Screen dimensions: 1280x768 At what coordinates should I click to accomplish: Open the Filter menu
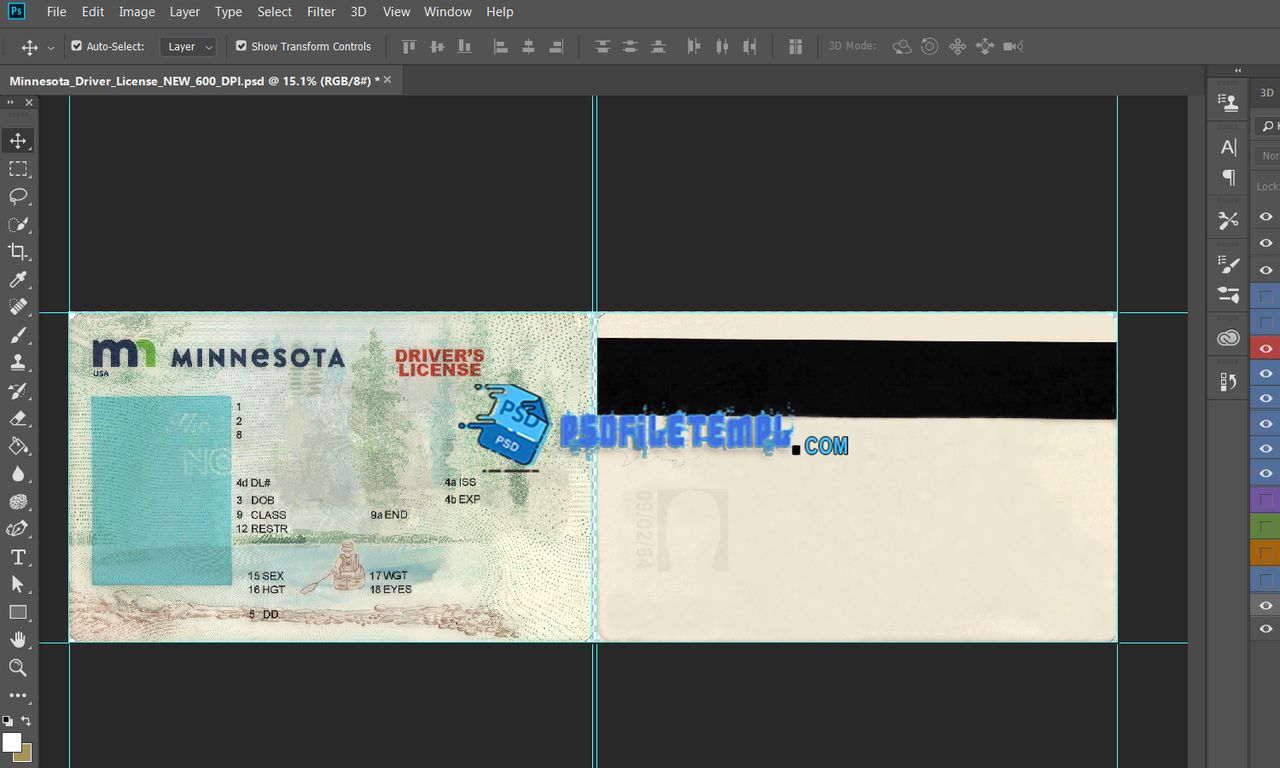(321, 12)
